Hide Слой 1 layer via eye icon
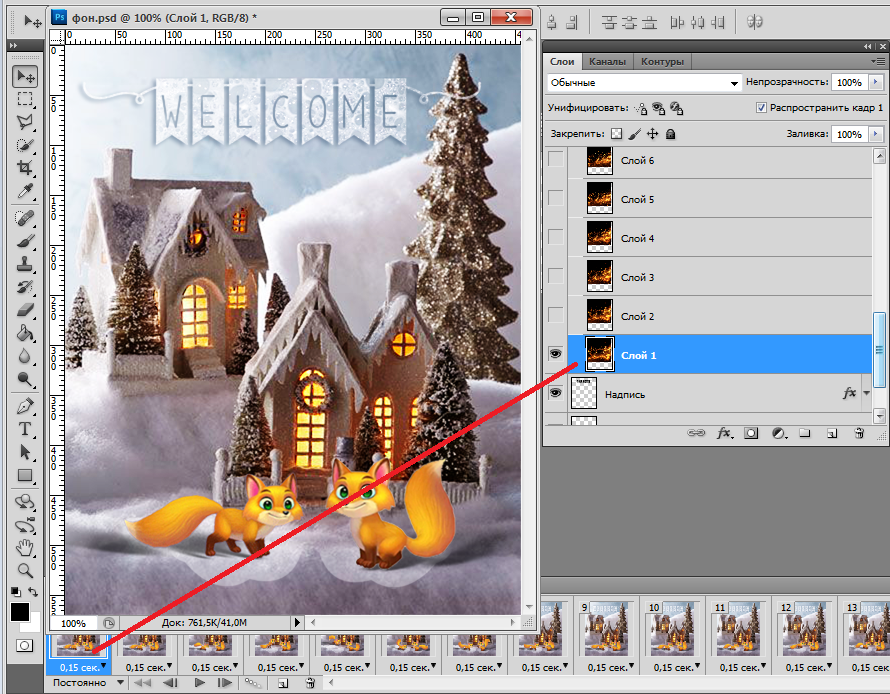Image resolution: width=890 pixels, height=694 pixels. point(556,354)
